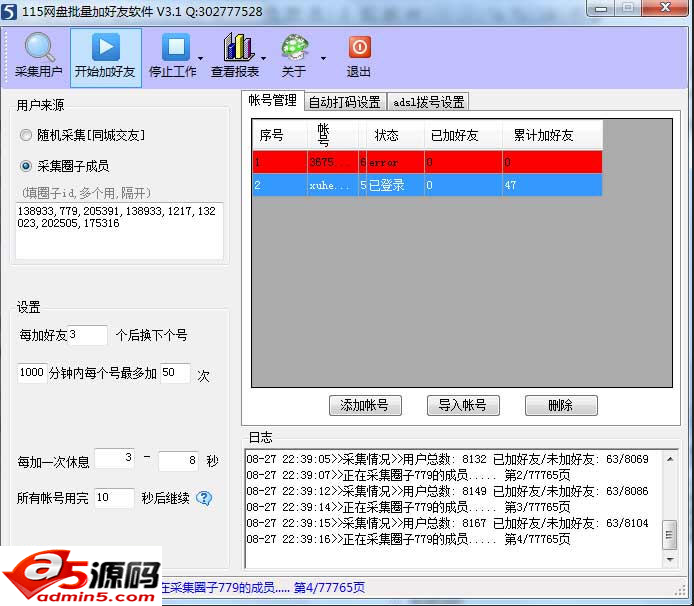694x606 pixels.
Task: Click log line timestamped 22:39:16
Action: coord(408,539)
